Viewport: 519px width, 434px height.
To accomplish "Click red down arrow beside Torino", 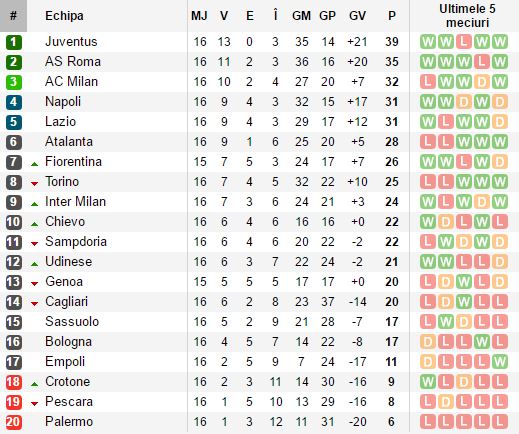I will point(34,184).
